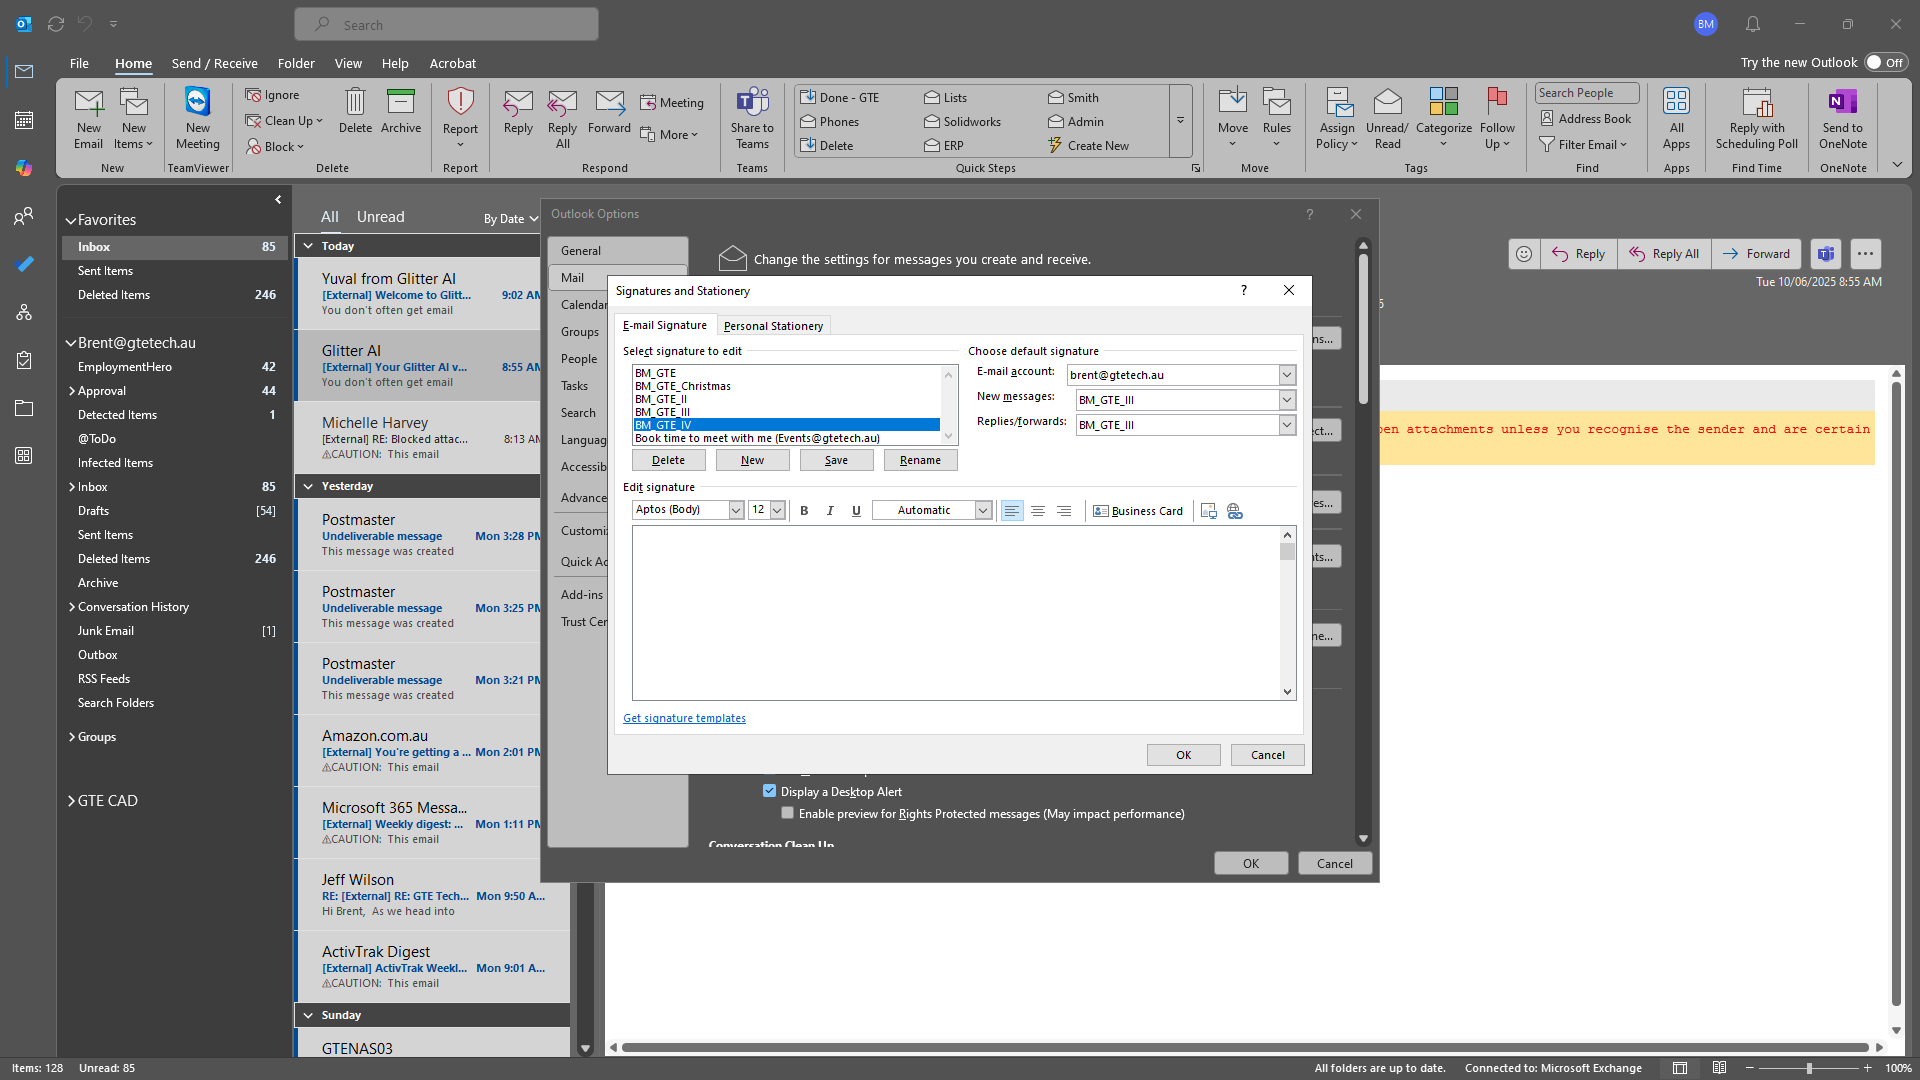This screenshot has height=1080, width=1920.
Task: Open the Replies/forwards signature dropdown
Action: (x=1287, y=425)
